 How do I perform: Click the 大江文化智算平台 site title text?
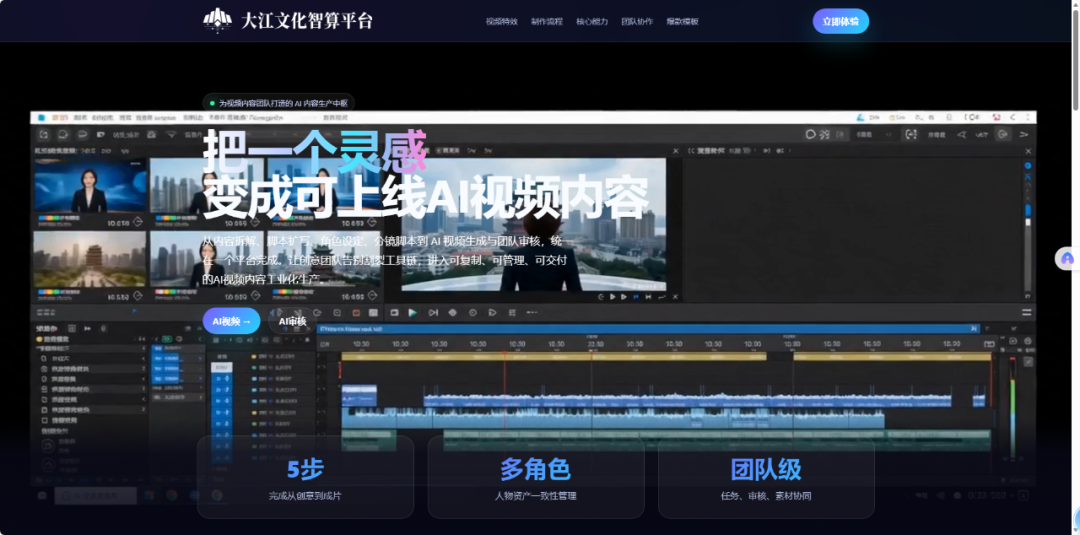(307, 21)
